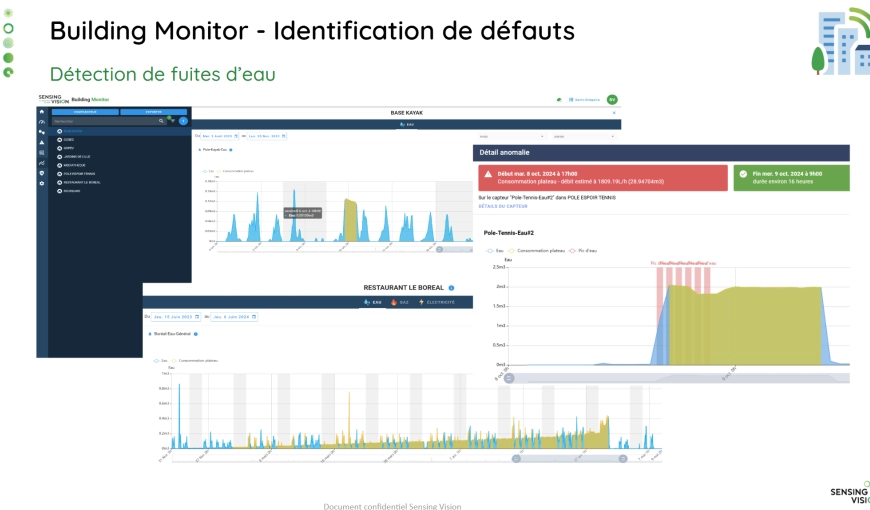Toggle Consommation plateau in Boreal chart legend
The height and width of the screenshot is (510, 870).
tap(194, 361)
